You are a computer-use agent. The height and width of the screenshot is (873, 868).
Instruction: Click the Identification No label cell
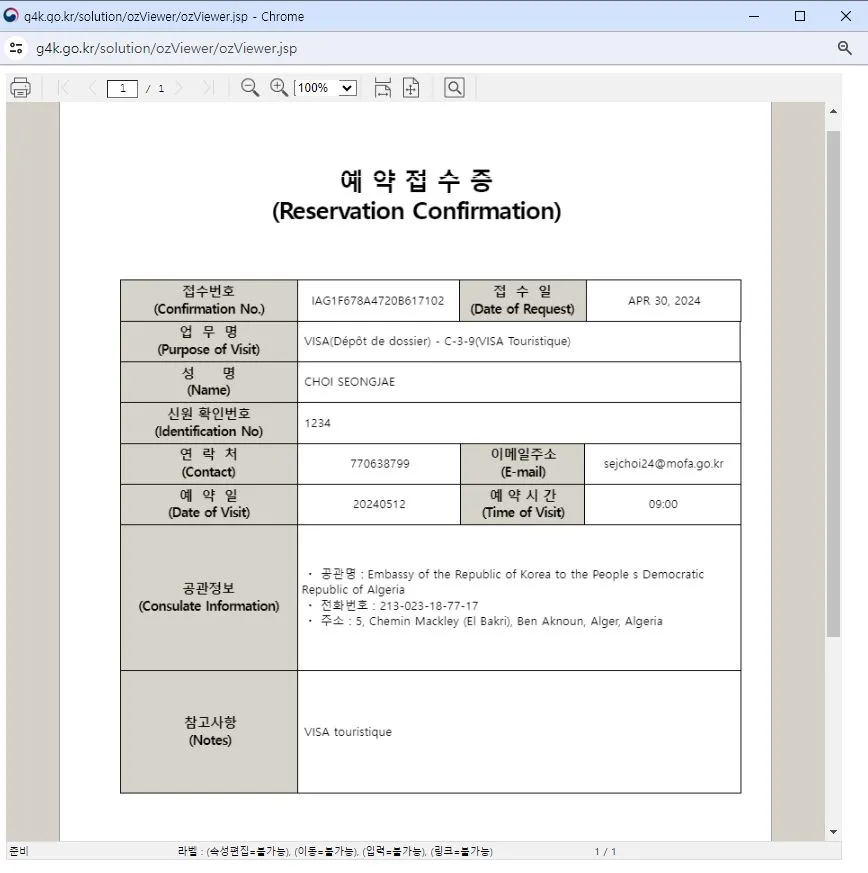click(x=209, y=423)
